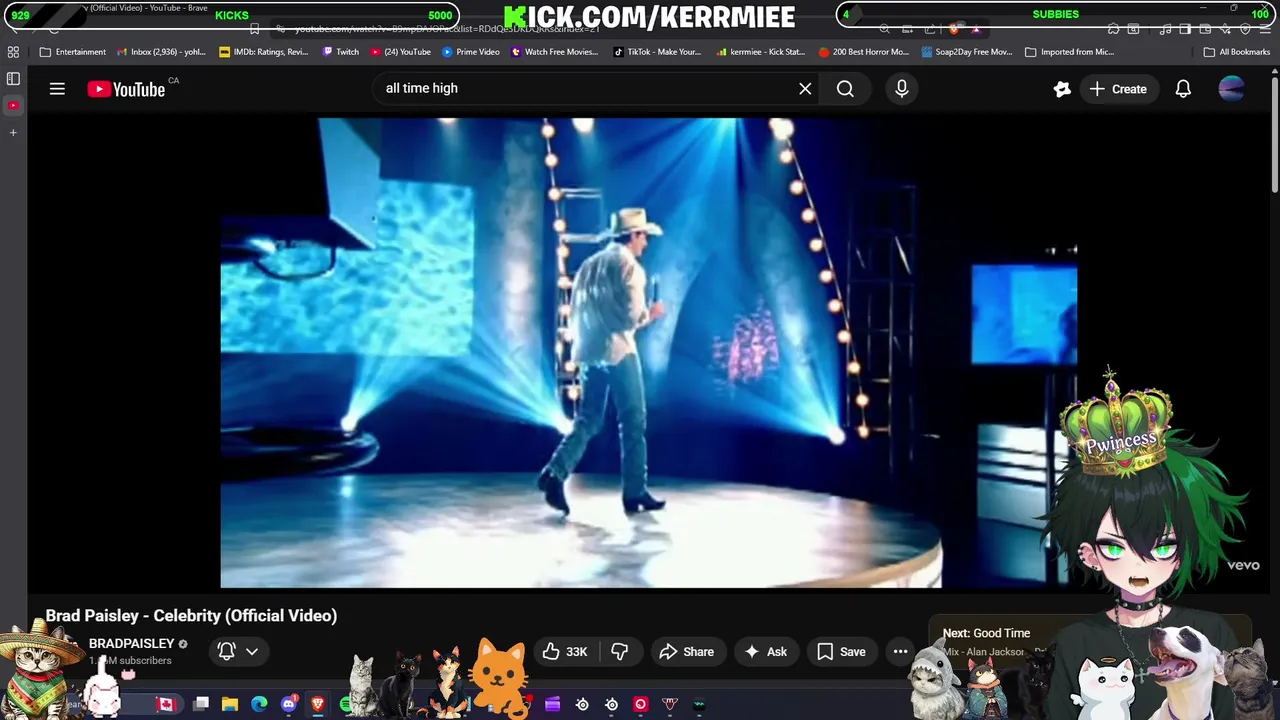The width and height of the screenshot is (1280, 720).
Task: Like the Brad Paisley video
Action: pyautogui.click(x=565, y=652)
